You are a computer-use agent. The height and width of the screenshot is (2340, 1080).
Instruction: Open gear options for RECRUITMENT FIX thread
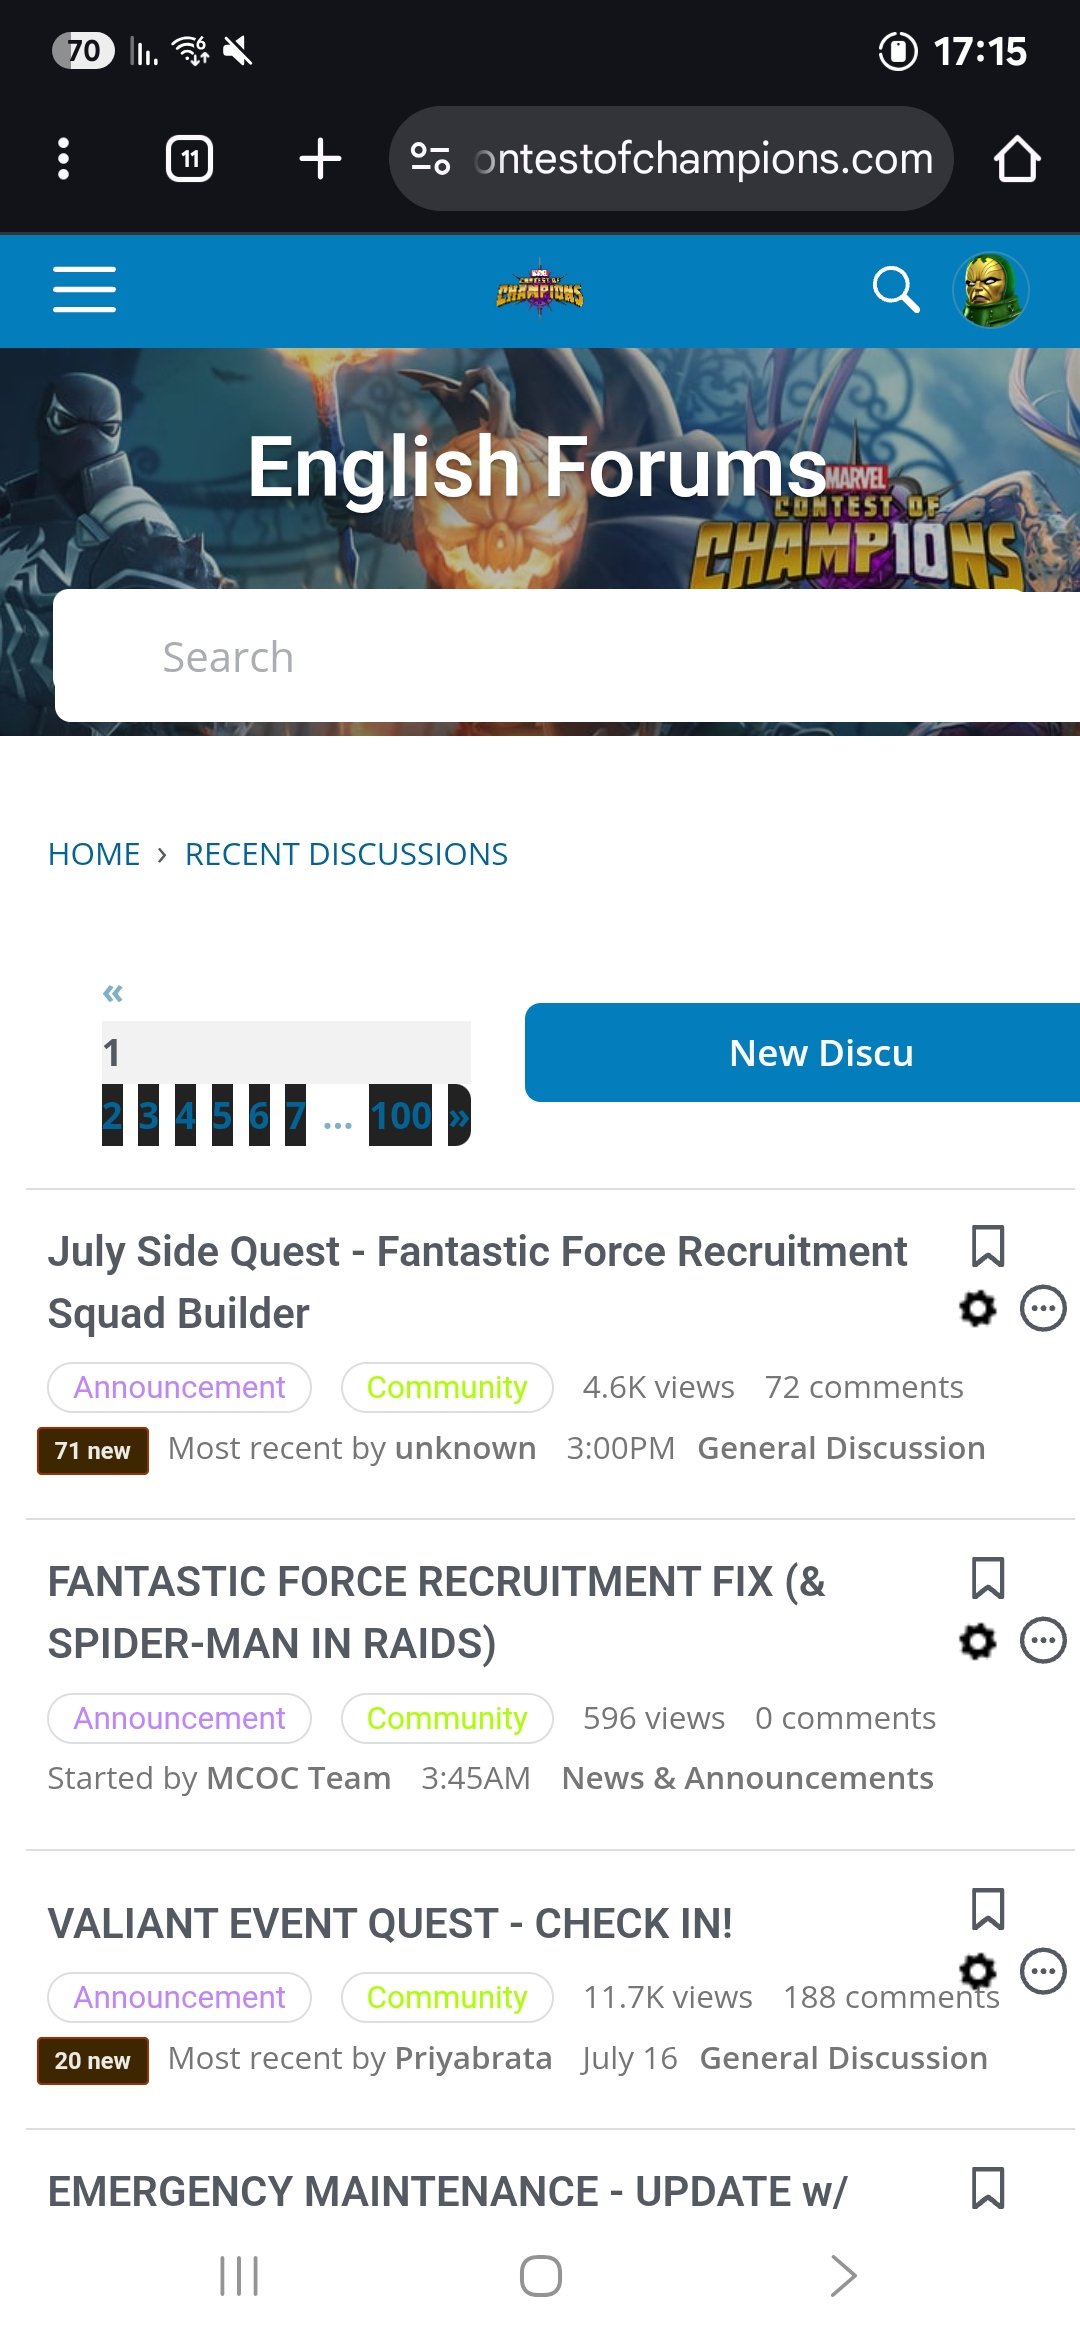coord(978,1640)
